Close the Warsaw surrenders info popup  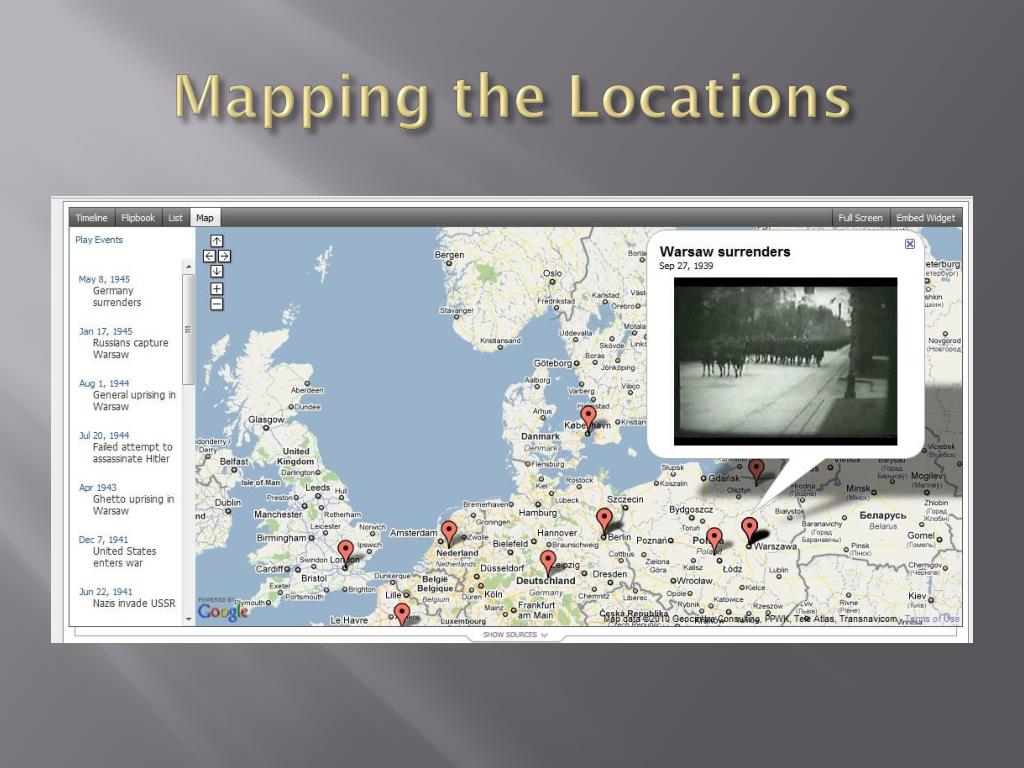click(x=910, y=244)
